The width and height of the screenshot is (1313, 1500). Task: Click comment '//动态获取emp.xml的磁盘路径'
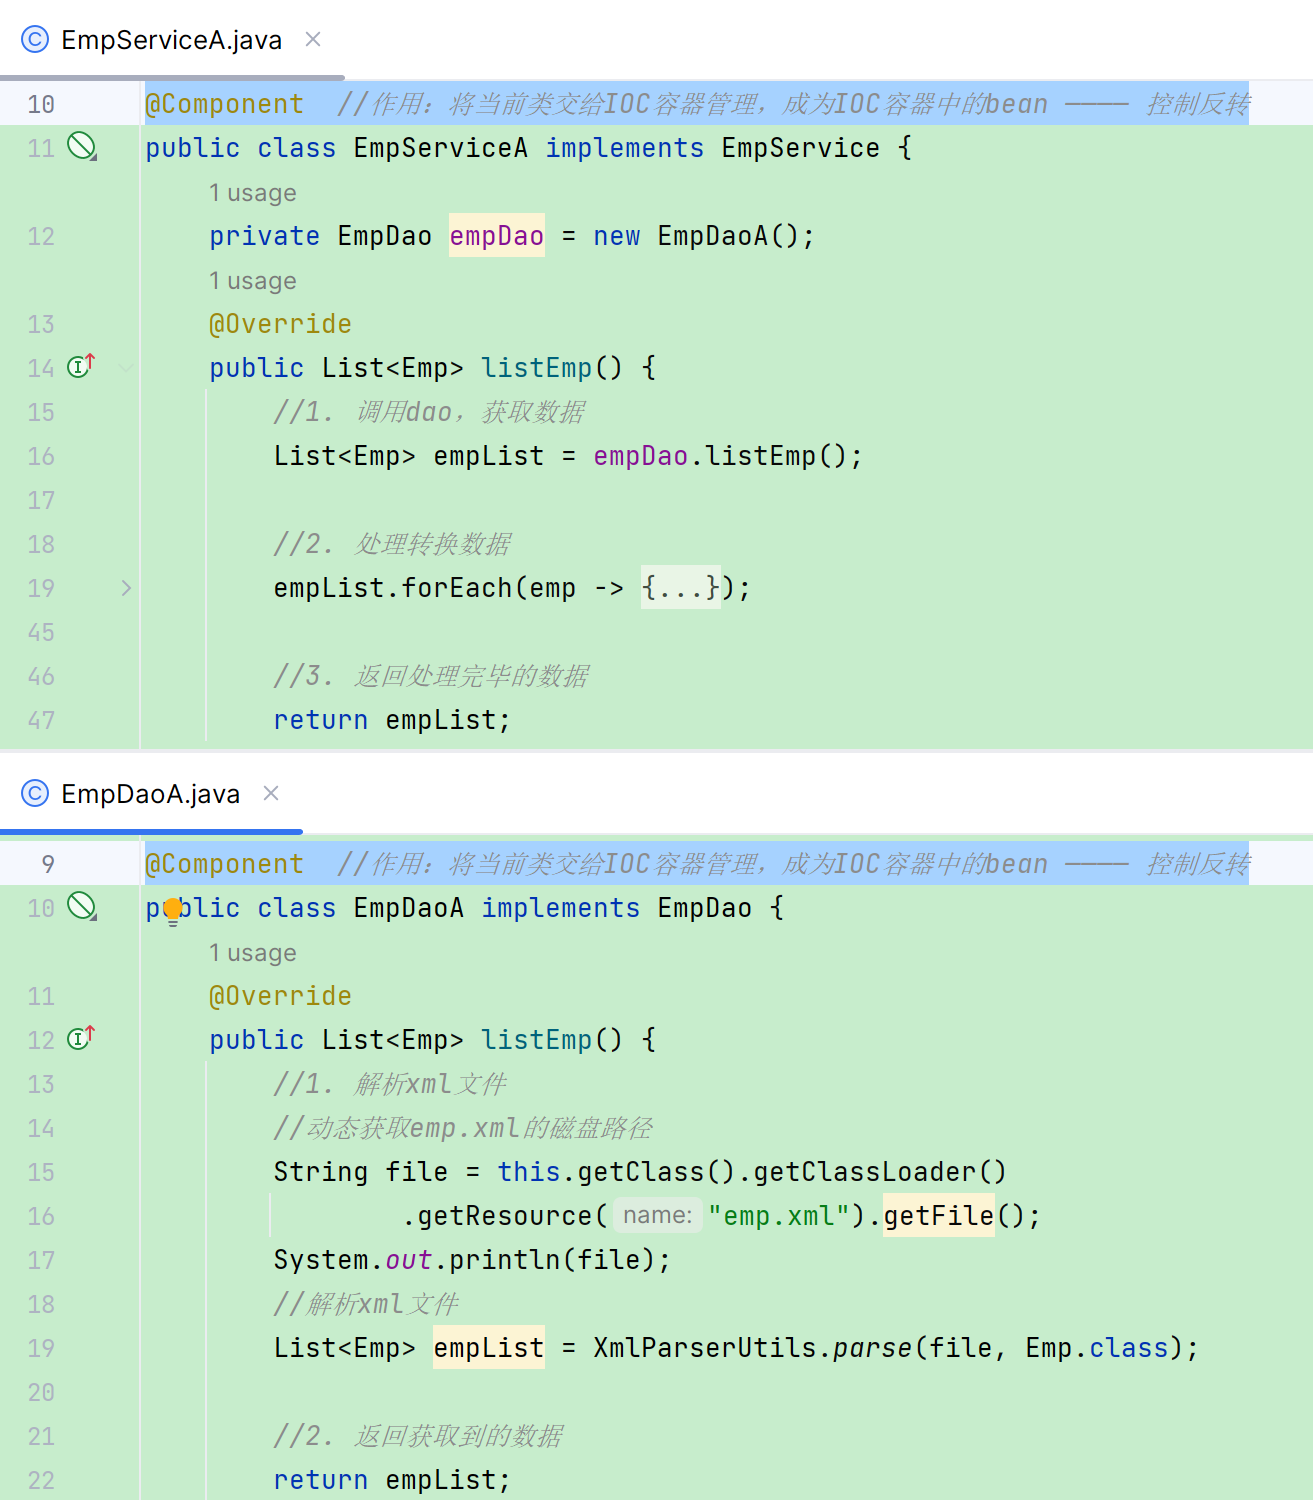pos(463,1128)
